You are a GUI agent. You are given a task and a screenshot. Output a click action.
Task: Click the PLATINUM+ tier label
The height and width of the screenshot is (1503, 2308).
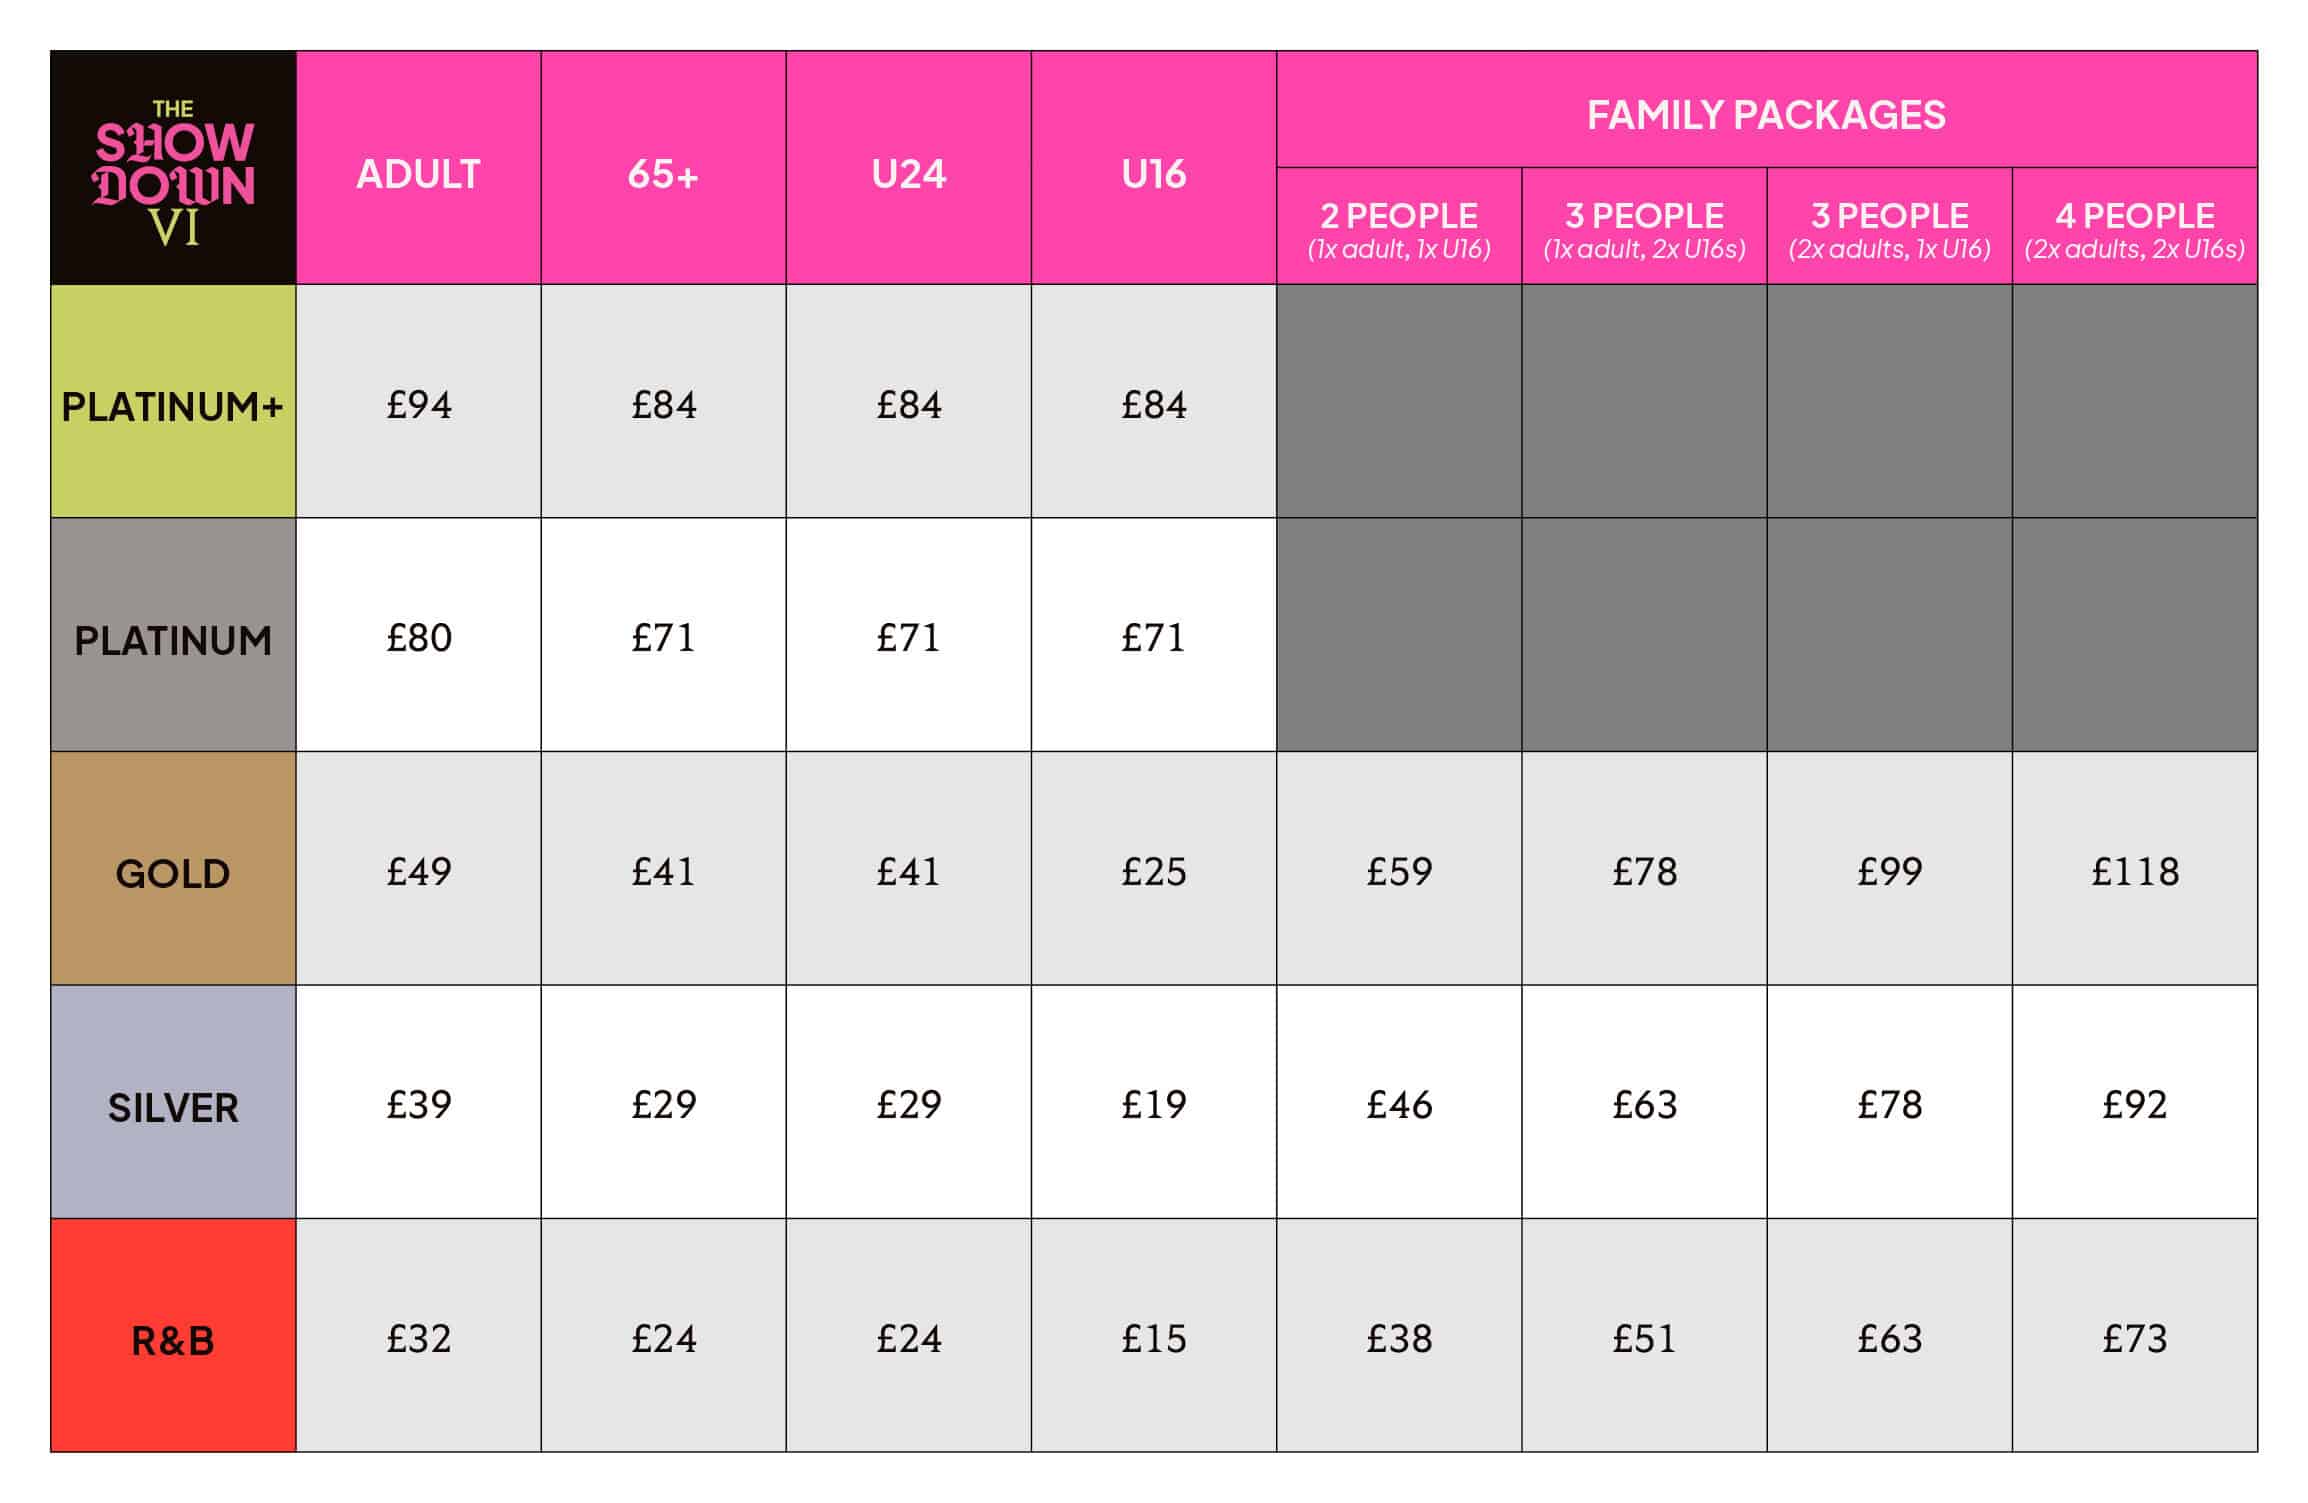(173, 406)
